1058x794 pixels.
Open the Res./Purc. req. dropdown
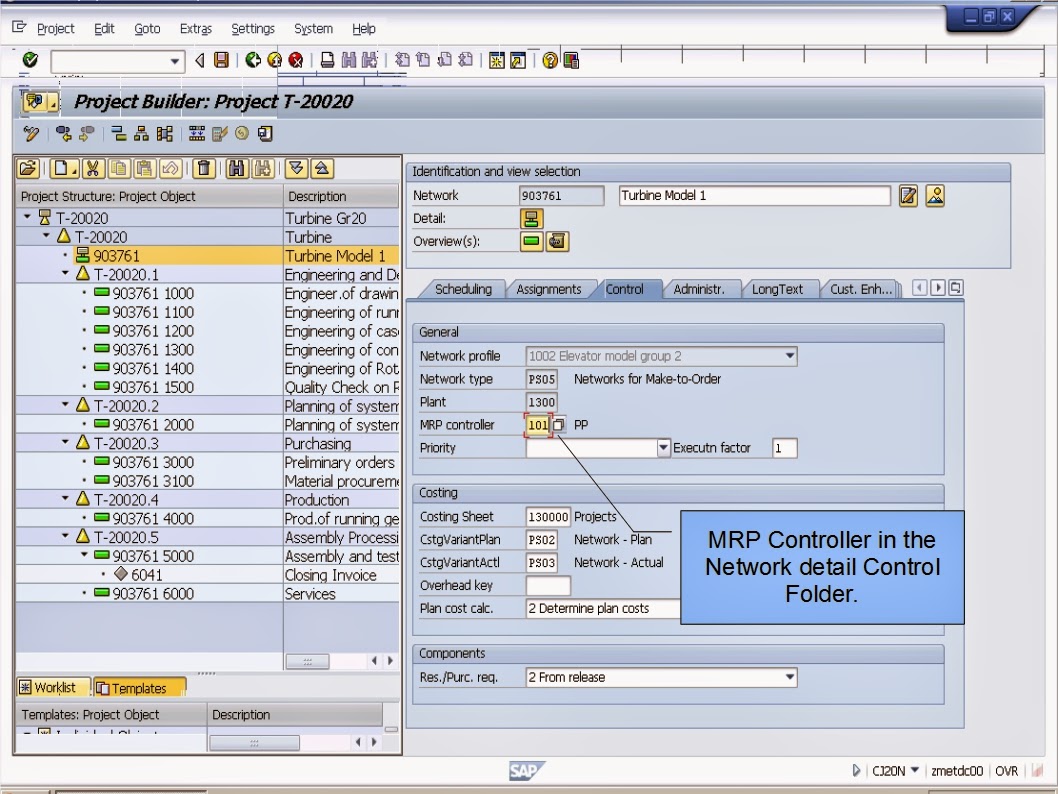click(791, 677)
